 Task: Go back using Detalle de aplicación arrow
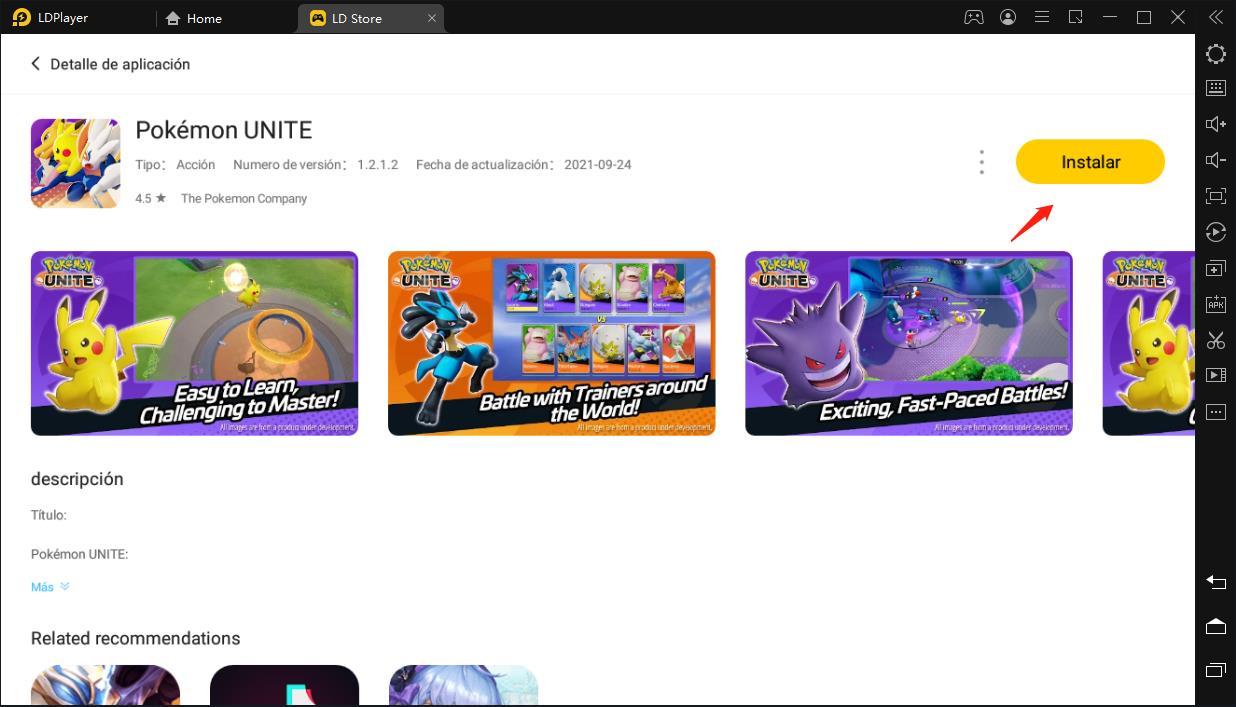[36, 64]
